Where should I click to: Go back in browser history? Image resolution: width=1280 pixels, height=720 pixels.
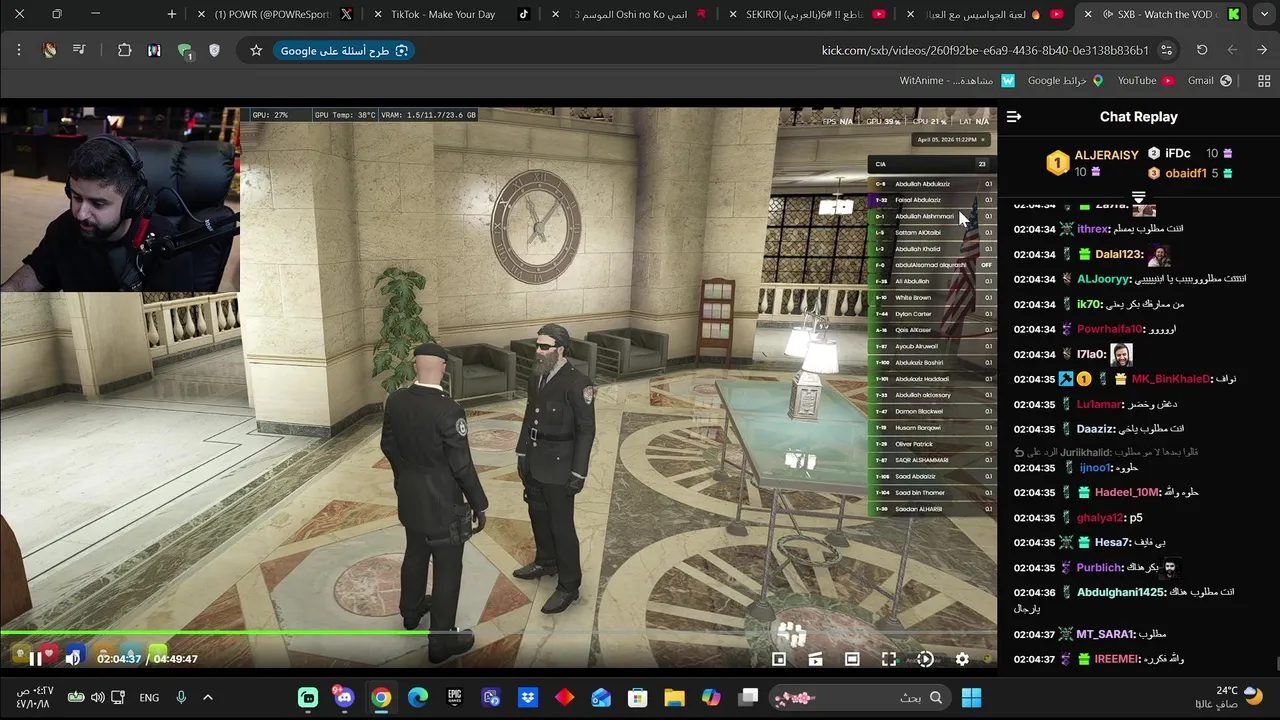[x=1262, y=50]
